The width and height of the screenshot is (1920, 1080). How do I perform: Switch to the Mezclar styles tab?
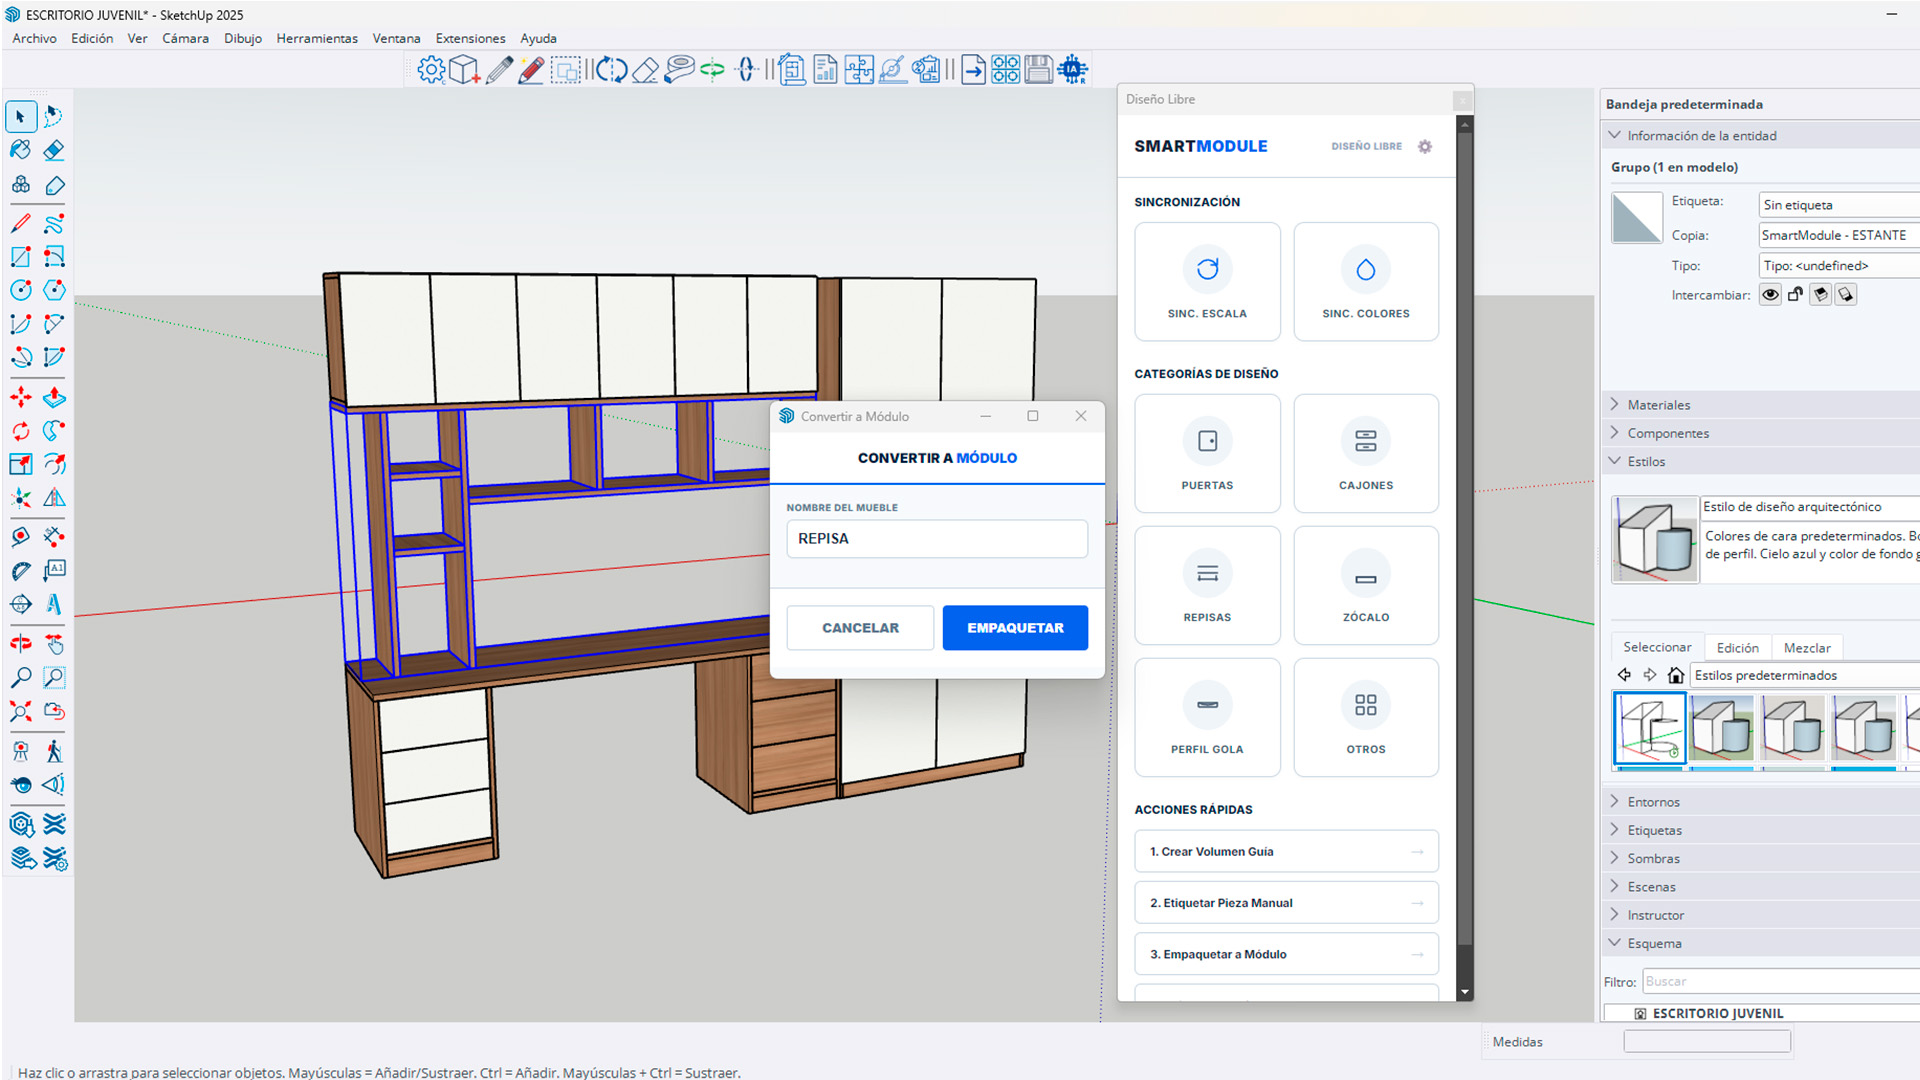click(x=1807, y=647)
